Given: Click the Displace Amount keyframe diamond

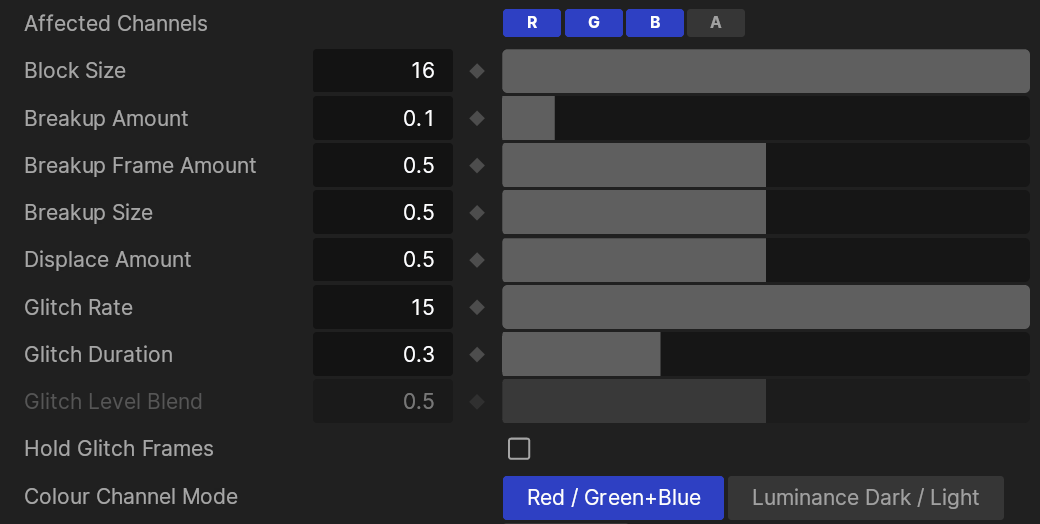Looking at the screenshot, I should pyautogui.click(x=477, y=260).
